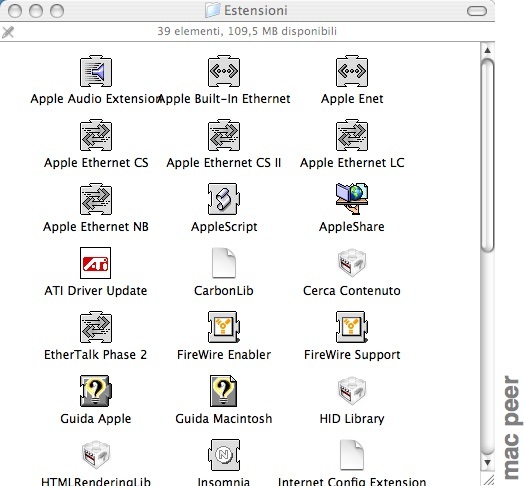Toggle the toolbar pill button
The image size is (524, 486).
click(477, 11)
